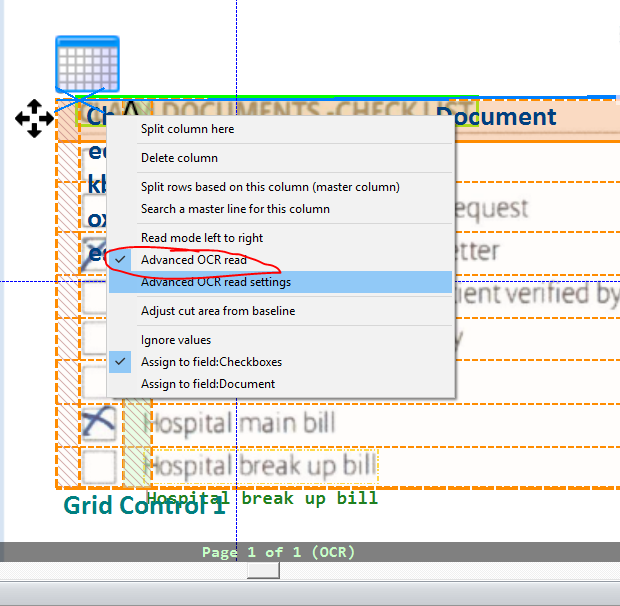This screenshot has height=606, width=620.
Task: Select 'Assign to field:Document'
Action: (x=208, y=384)
